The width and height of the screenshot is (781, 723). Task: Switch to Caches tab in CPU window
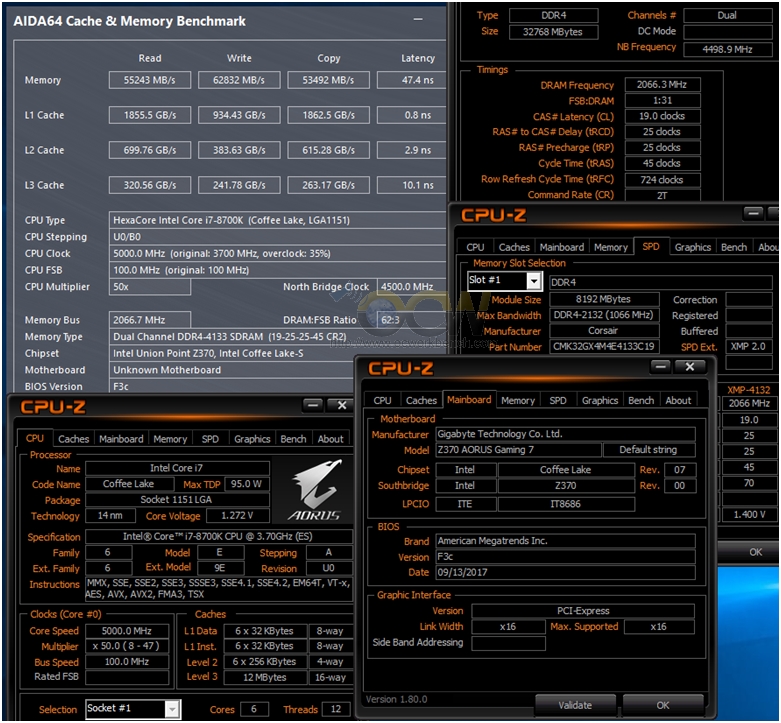tap(73, 439)
